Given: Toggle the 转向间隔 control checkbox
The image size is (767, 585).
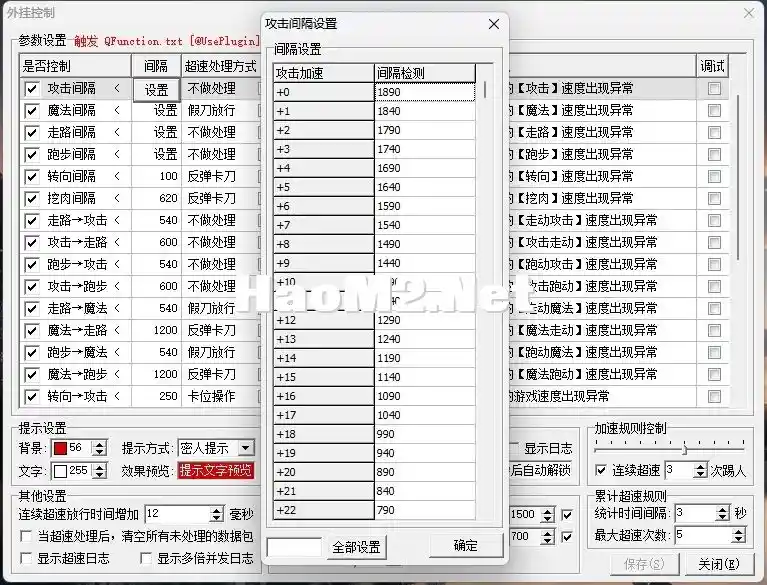Looking at the screenshot, I should 32,177.
